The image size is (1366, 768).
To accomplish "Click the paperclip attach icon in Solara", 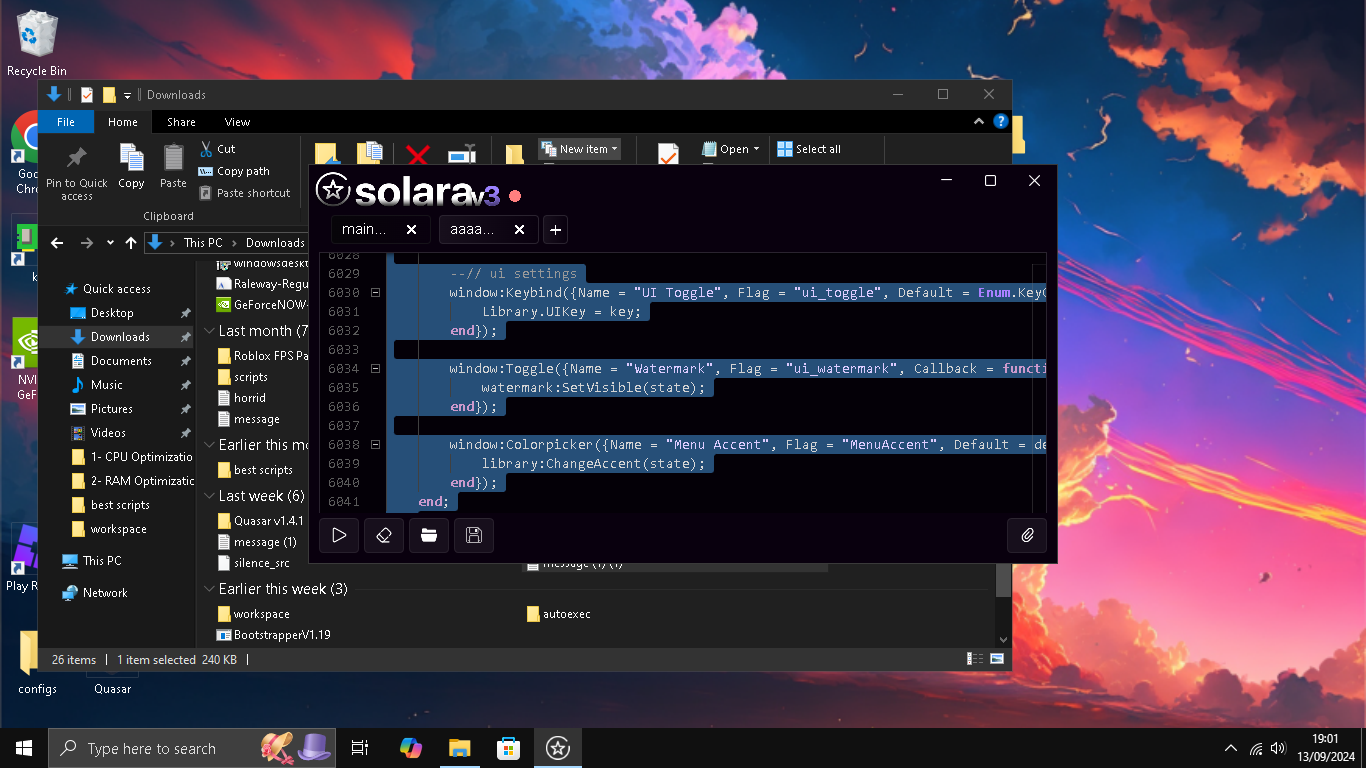I will pos(1027,535).
